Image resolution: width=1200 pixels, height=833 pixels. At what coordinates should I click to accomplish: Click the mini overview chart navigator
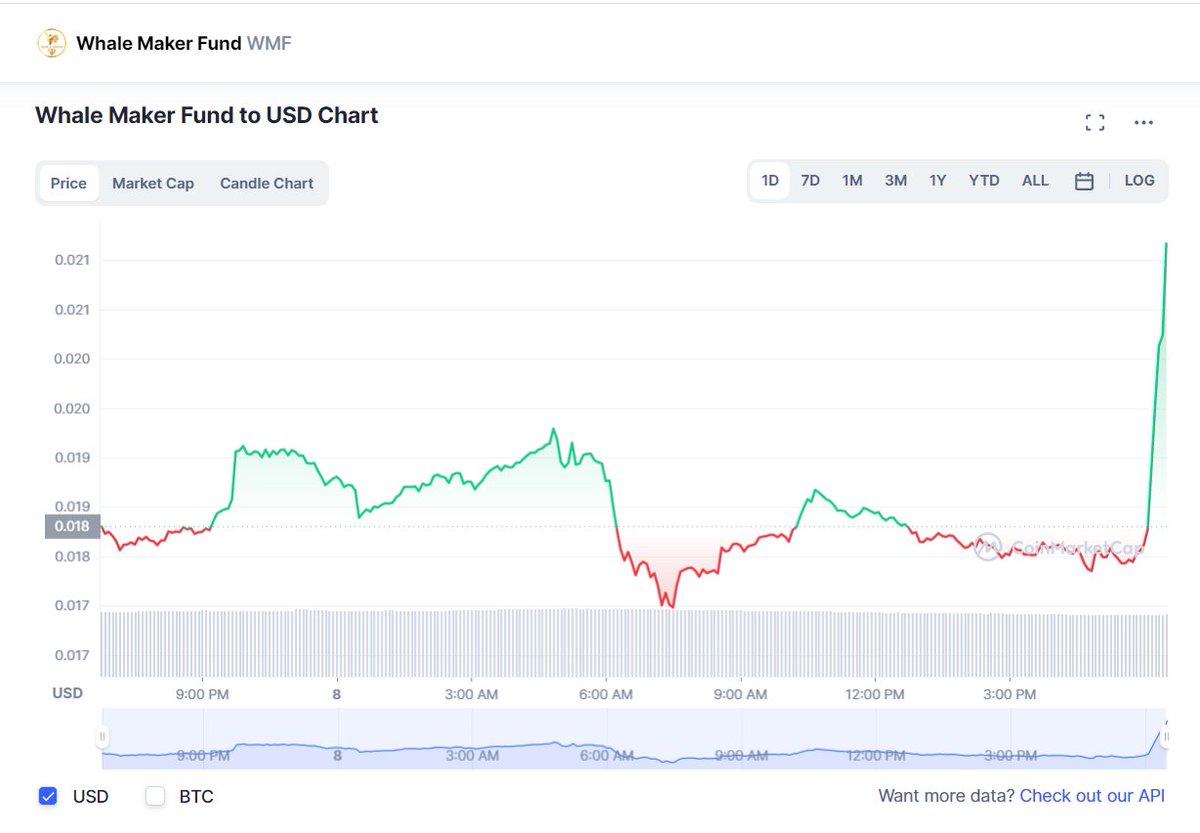tap(634, 739)
